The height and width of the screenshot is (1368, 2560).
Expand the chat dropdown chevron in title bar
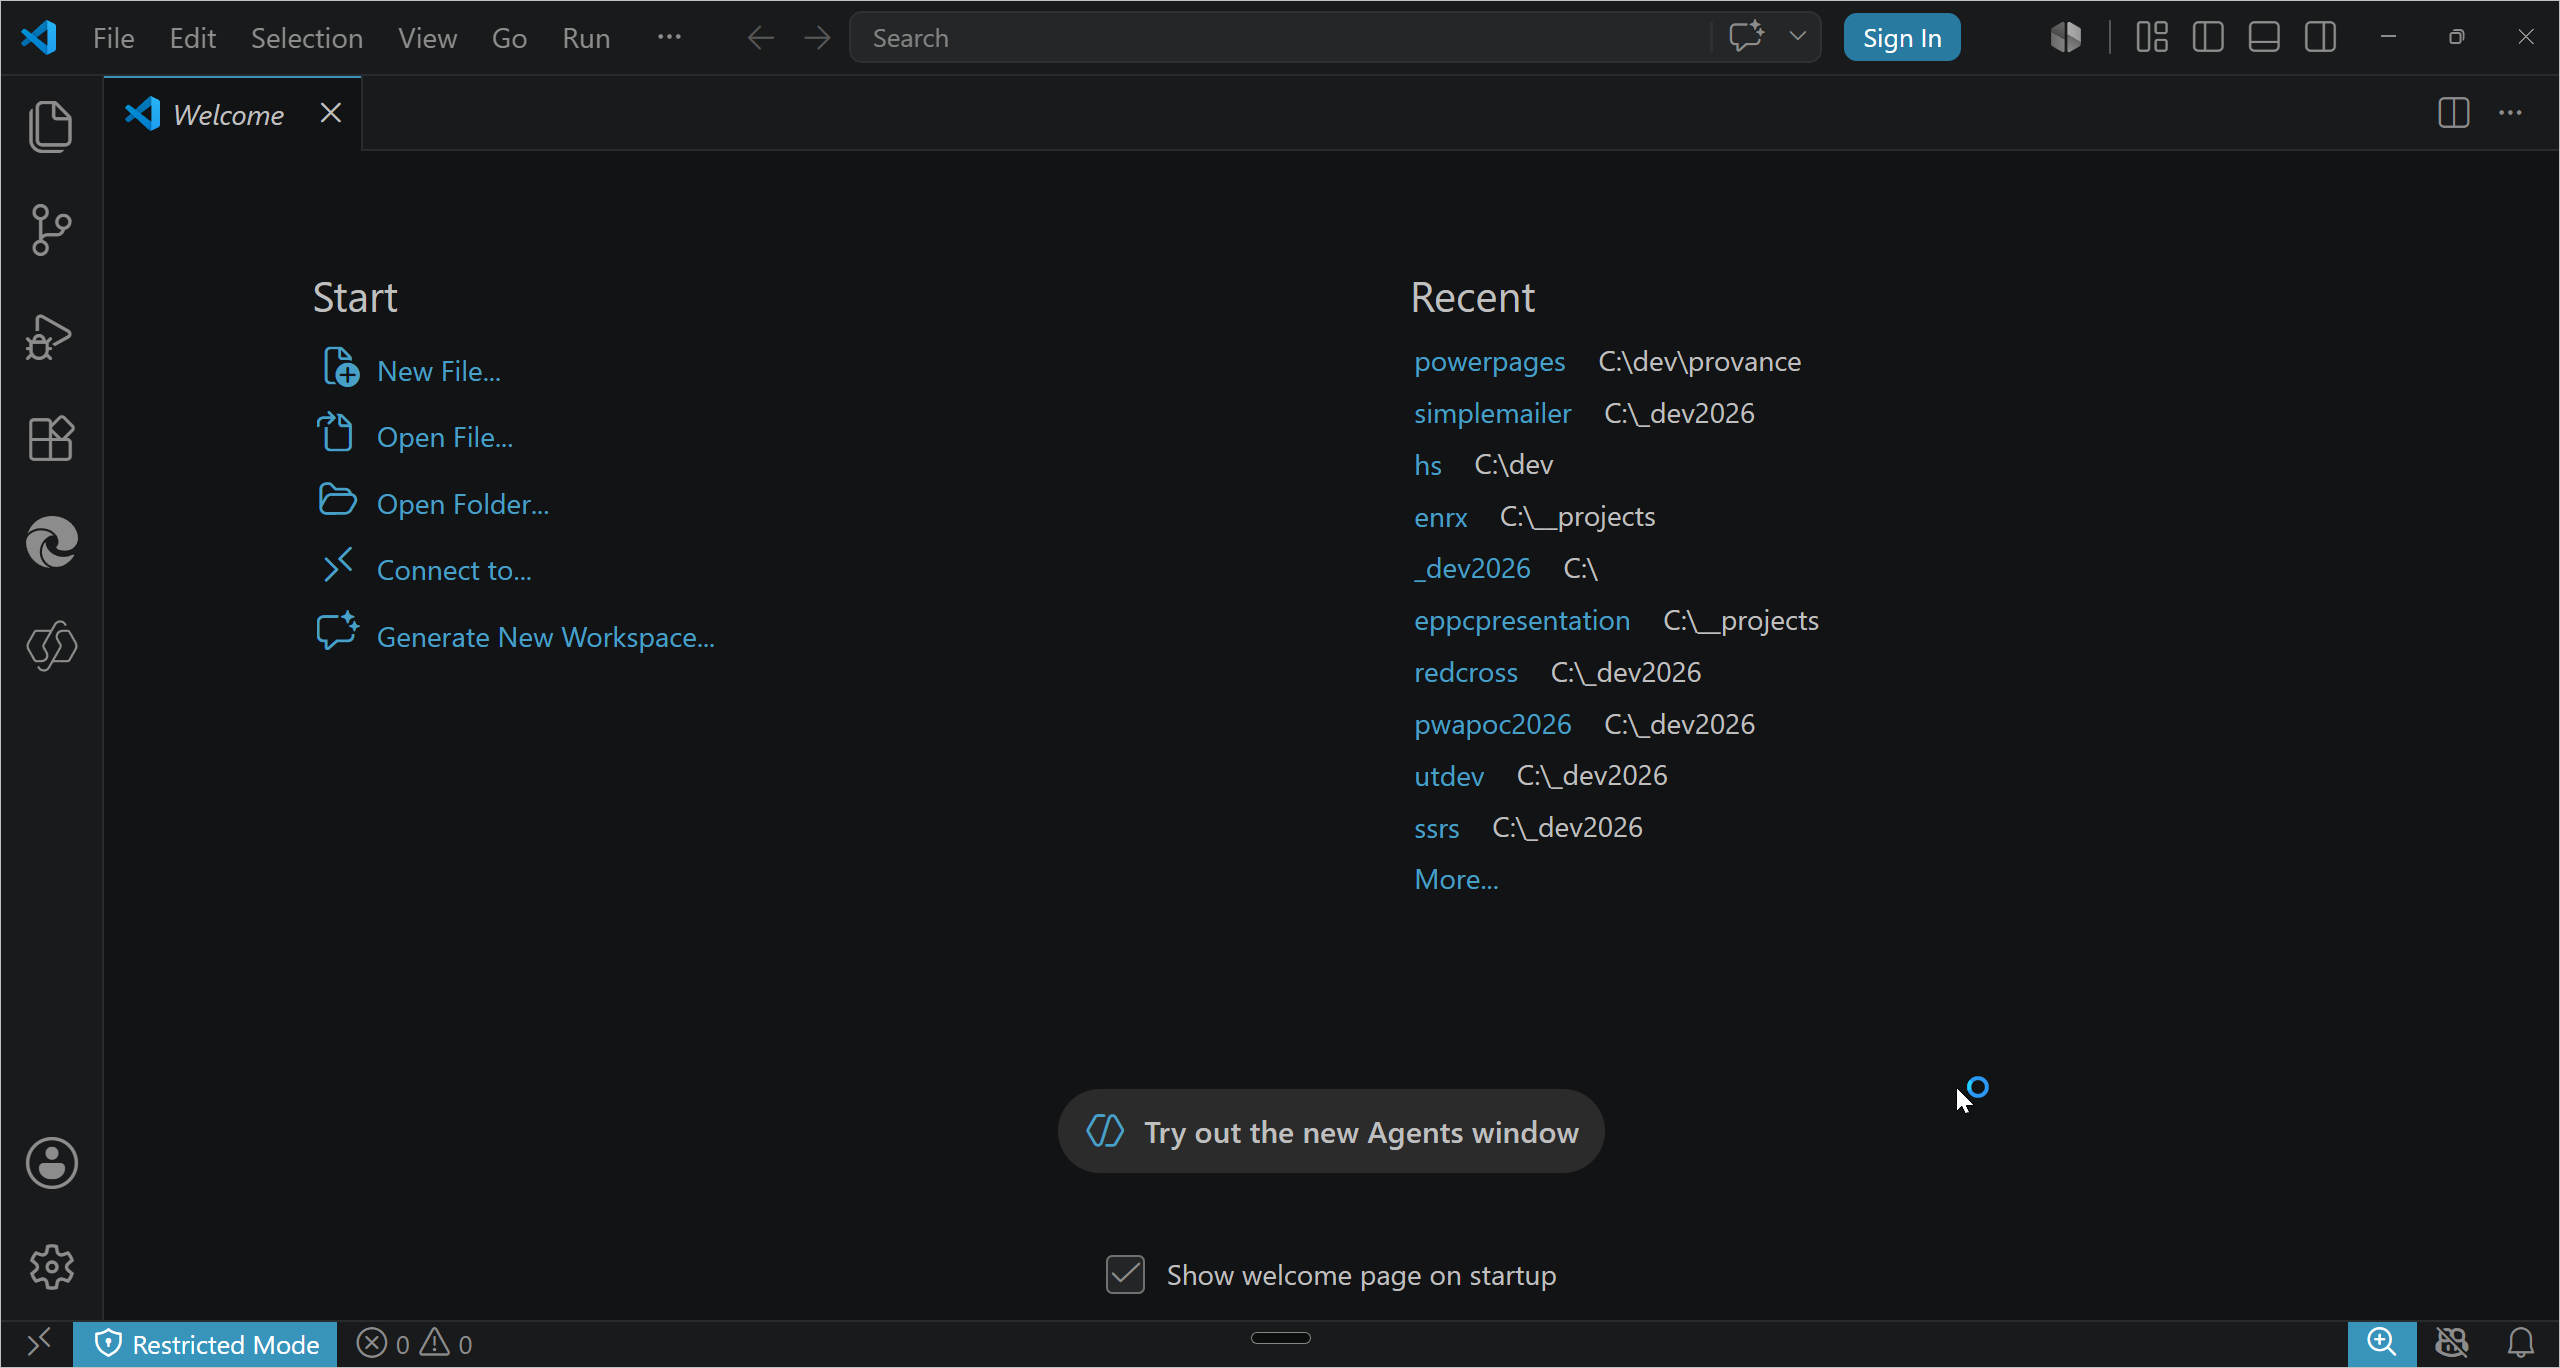(x=1798, y=37)
